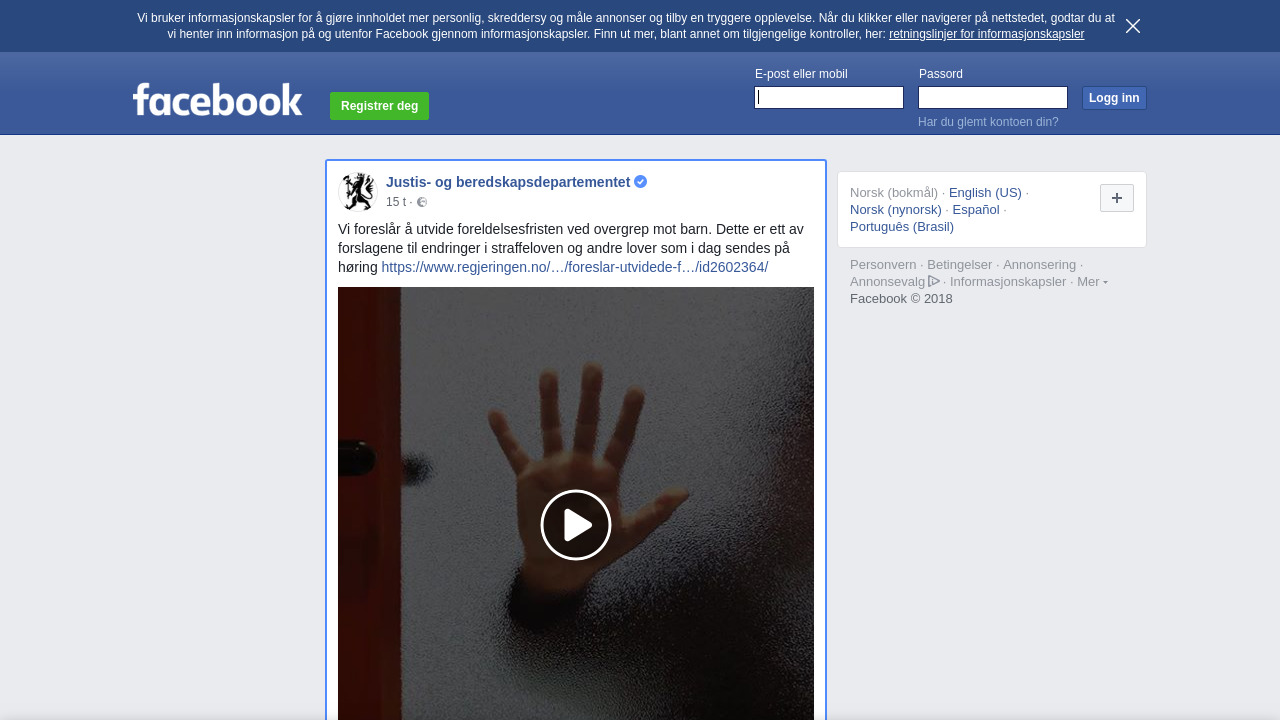Play the hand video
This screenshot has height=720, width=1280.
pos(576,525)
